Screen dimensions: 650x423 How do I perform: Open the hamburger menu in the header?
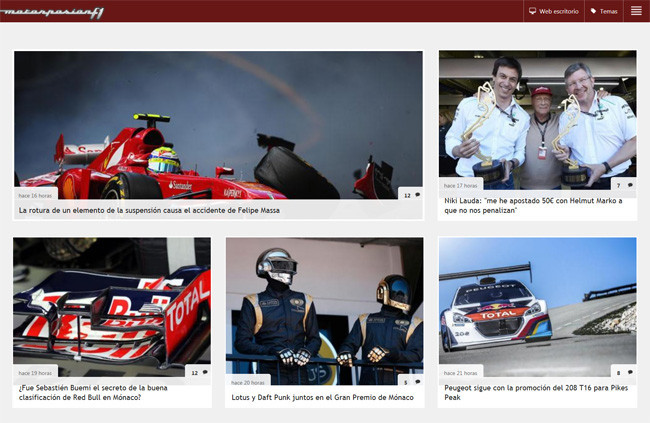click(636, 11)
